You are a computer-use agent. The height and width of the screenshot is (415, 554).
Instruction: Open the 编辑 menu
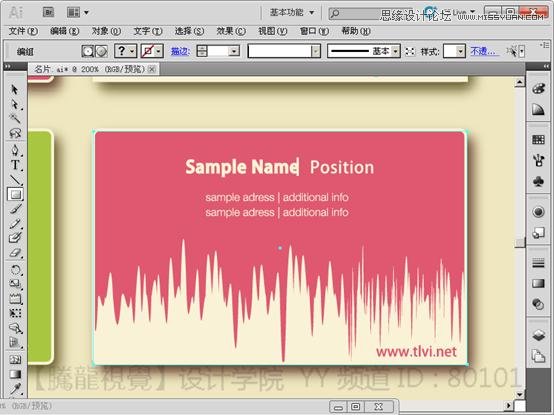(64, 31)
